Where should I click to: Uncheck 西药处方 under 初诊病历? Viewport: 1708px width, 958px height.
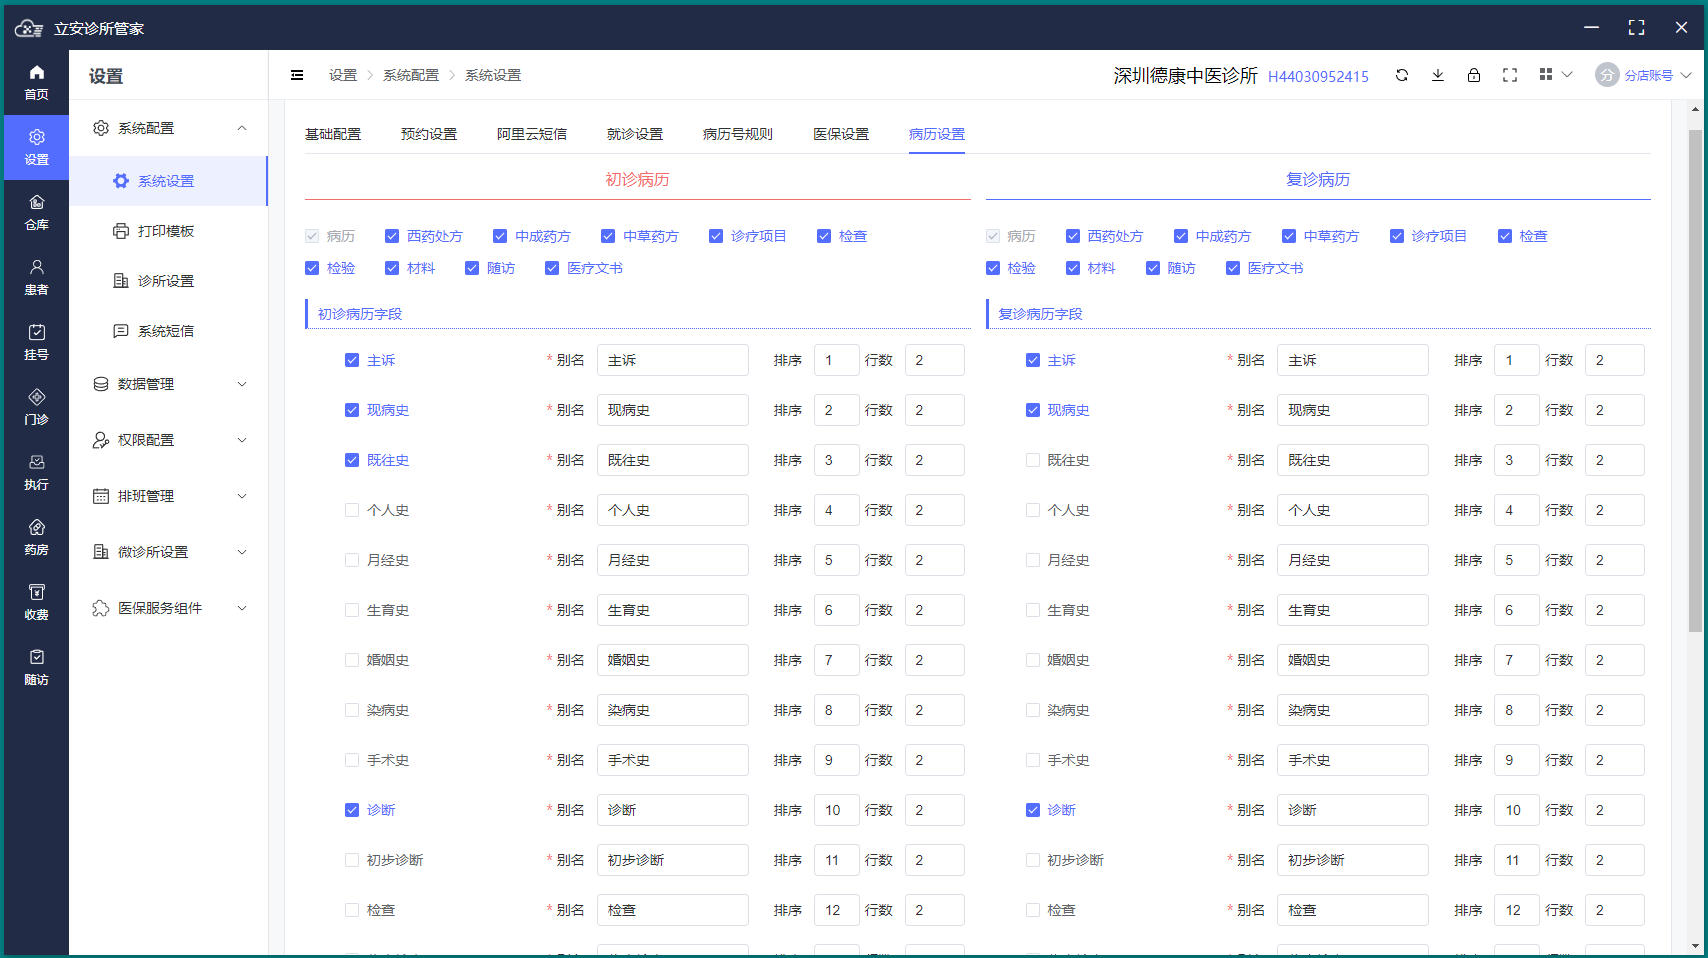392,236
